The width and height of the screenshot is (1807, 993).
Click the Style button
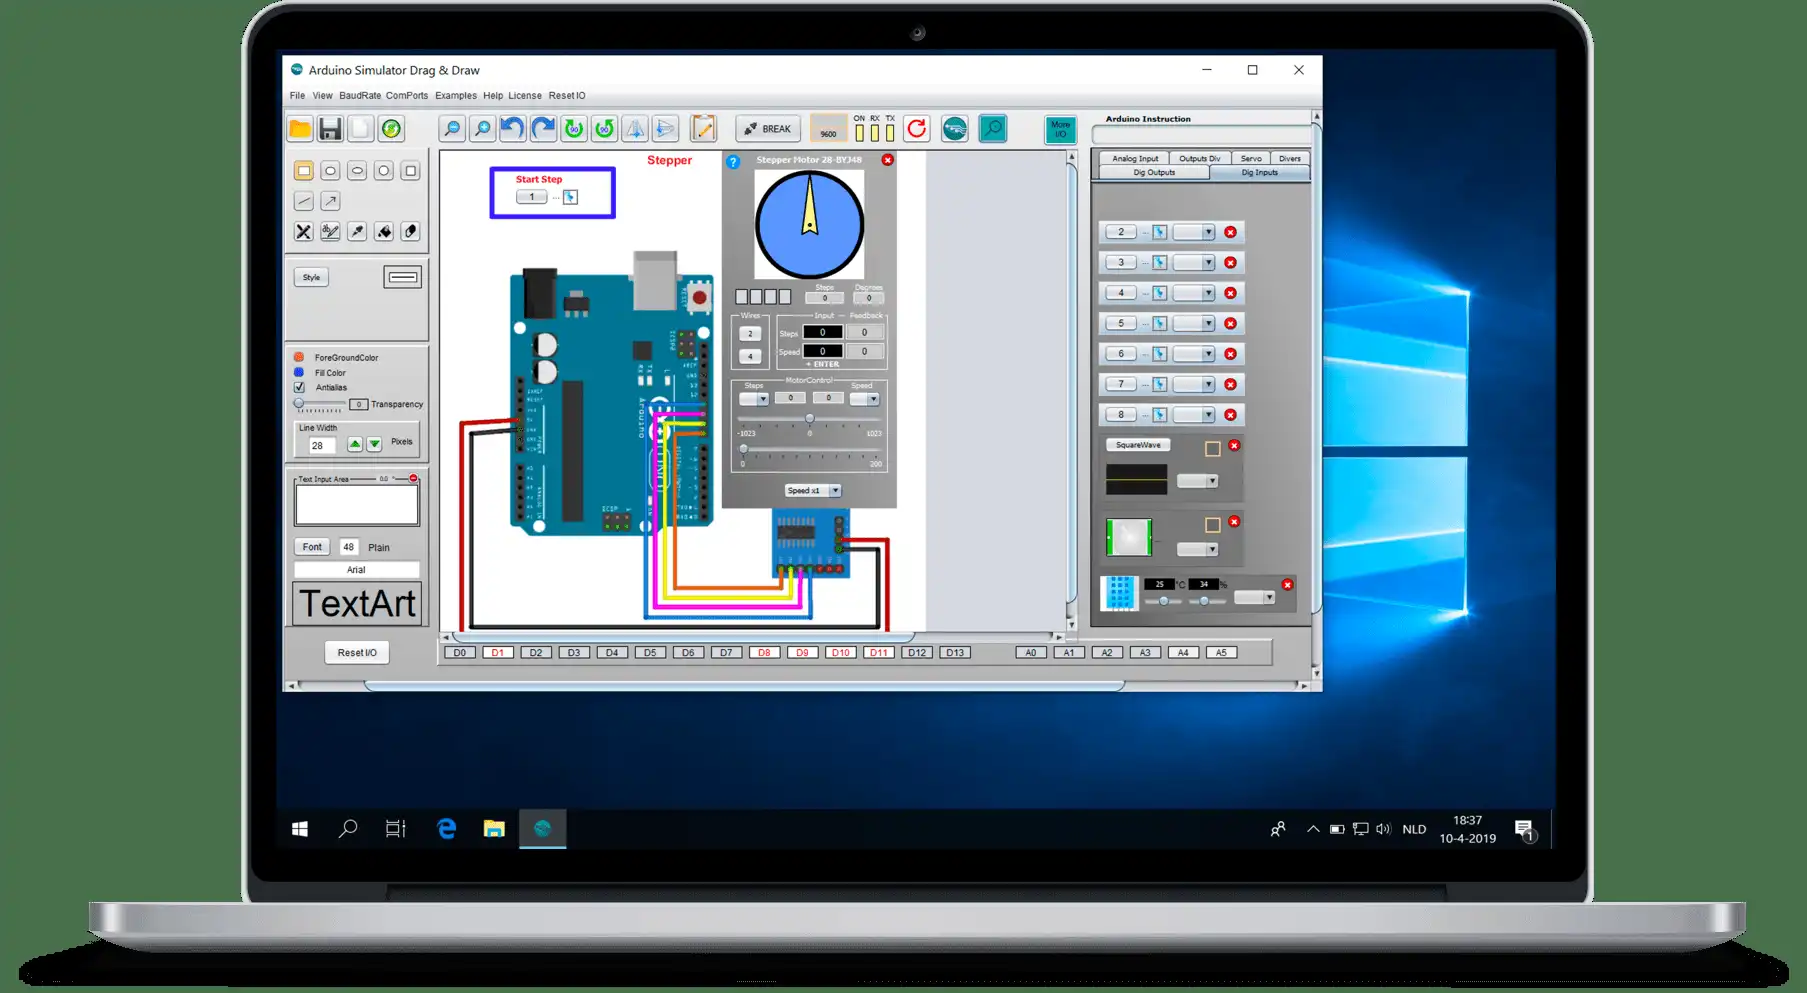pyautogui.click(x=312, y=278)
